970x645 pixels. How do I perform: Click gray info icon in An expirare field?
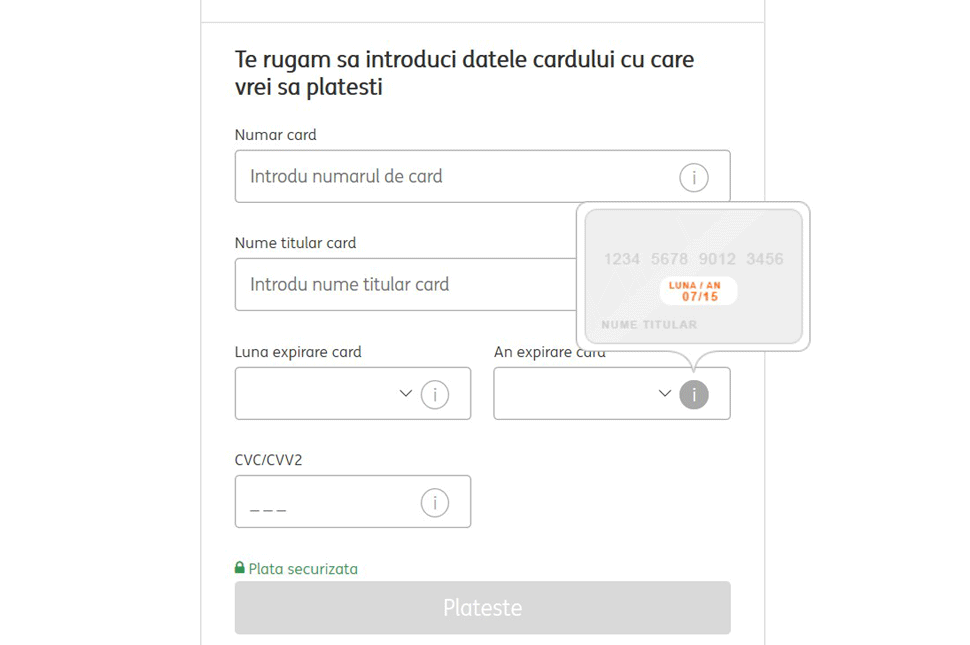[693, 394]
